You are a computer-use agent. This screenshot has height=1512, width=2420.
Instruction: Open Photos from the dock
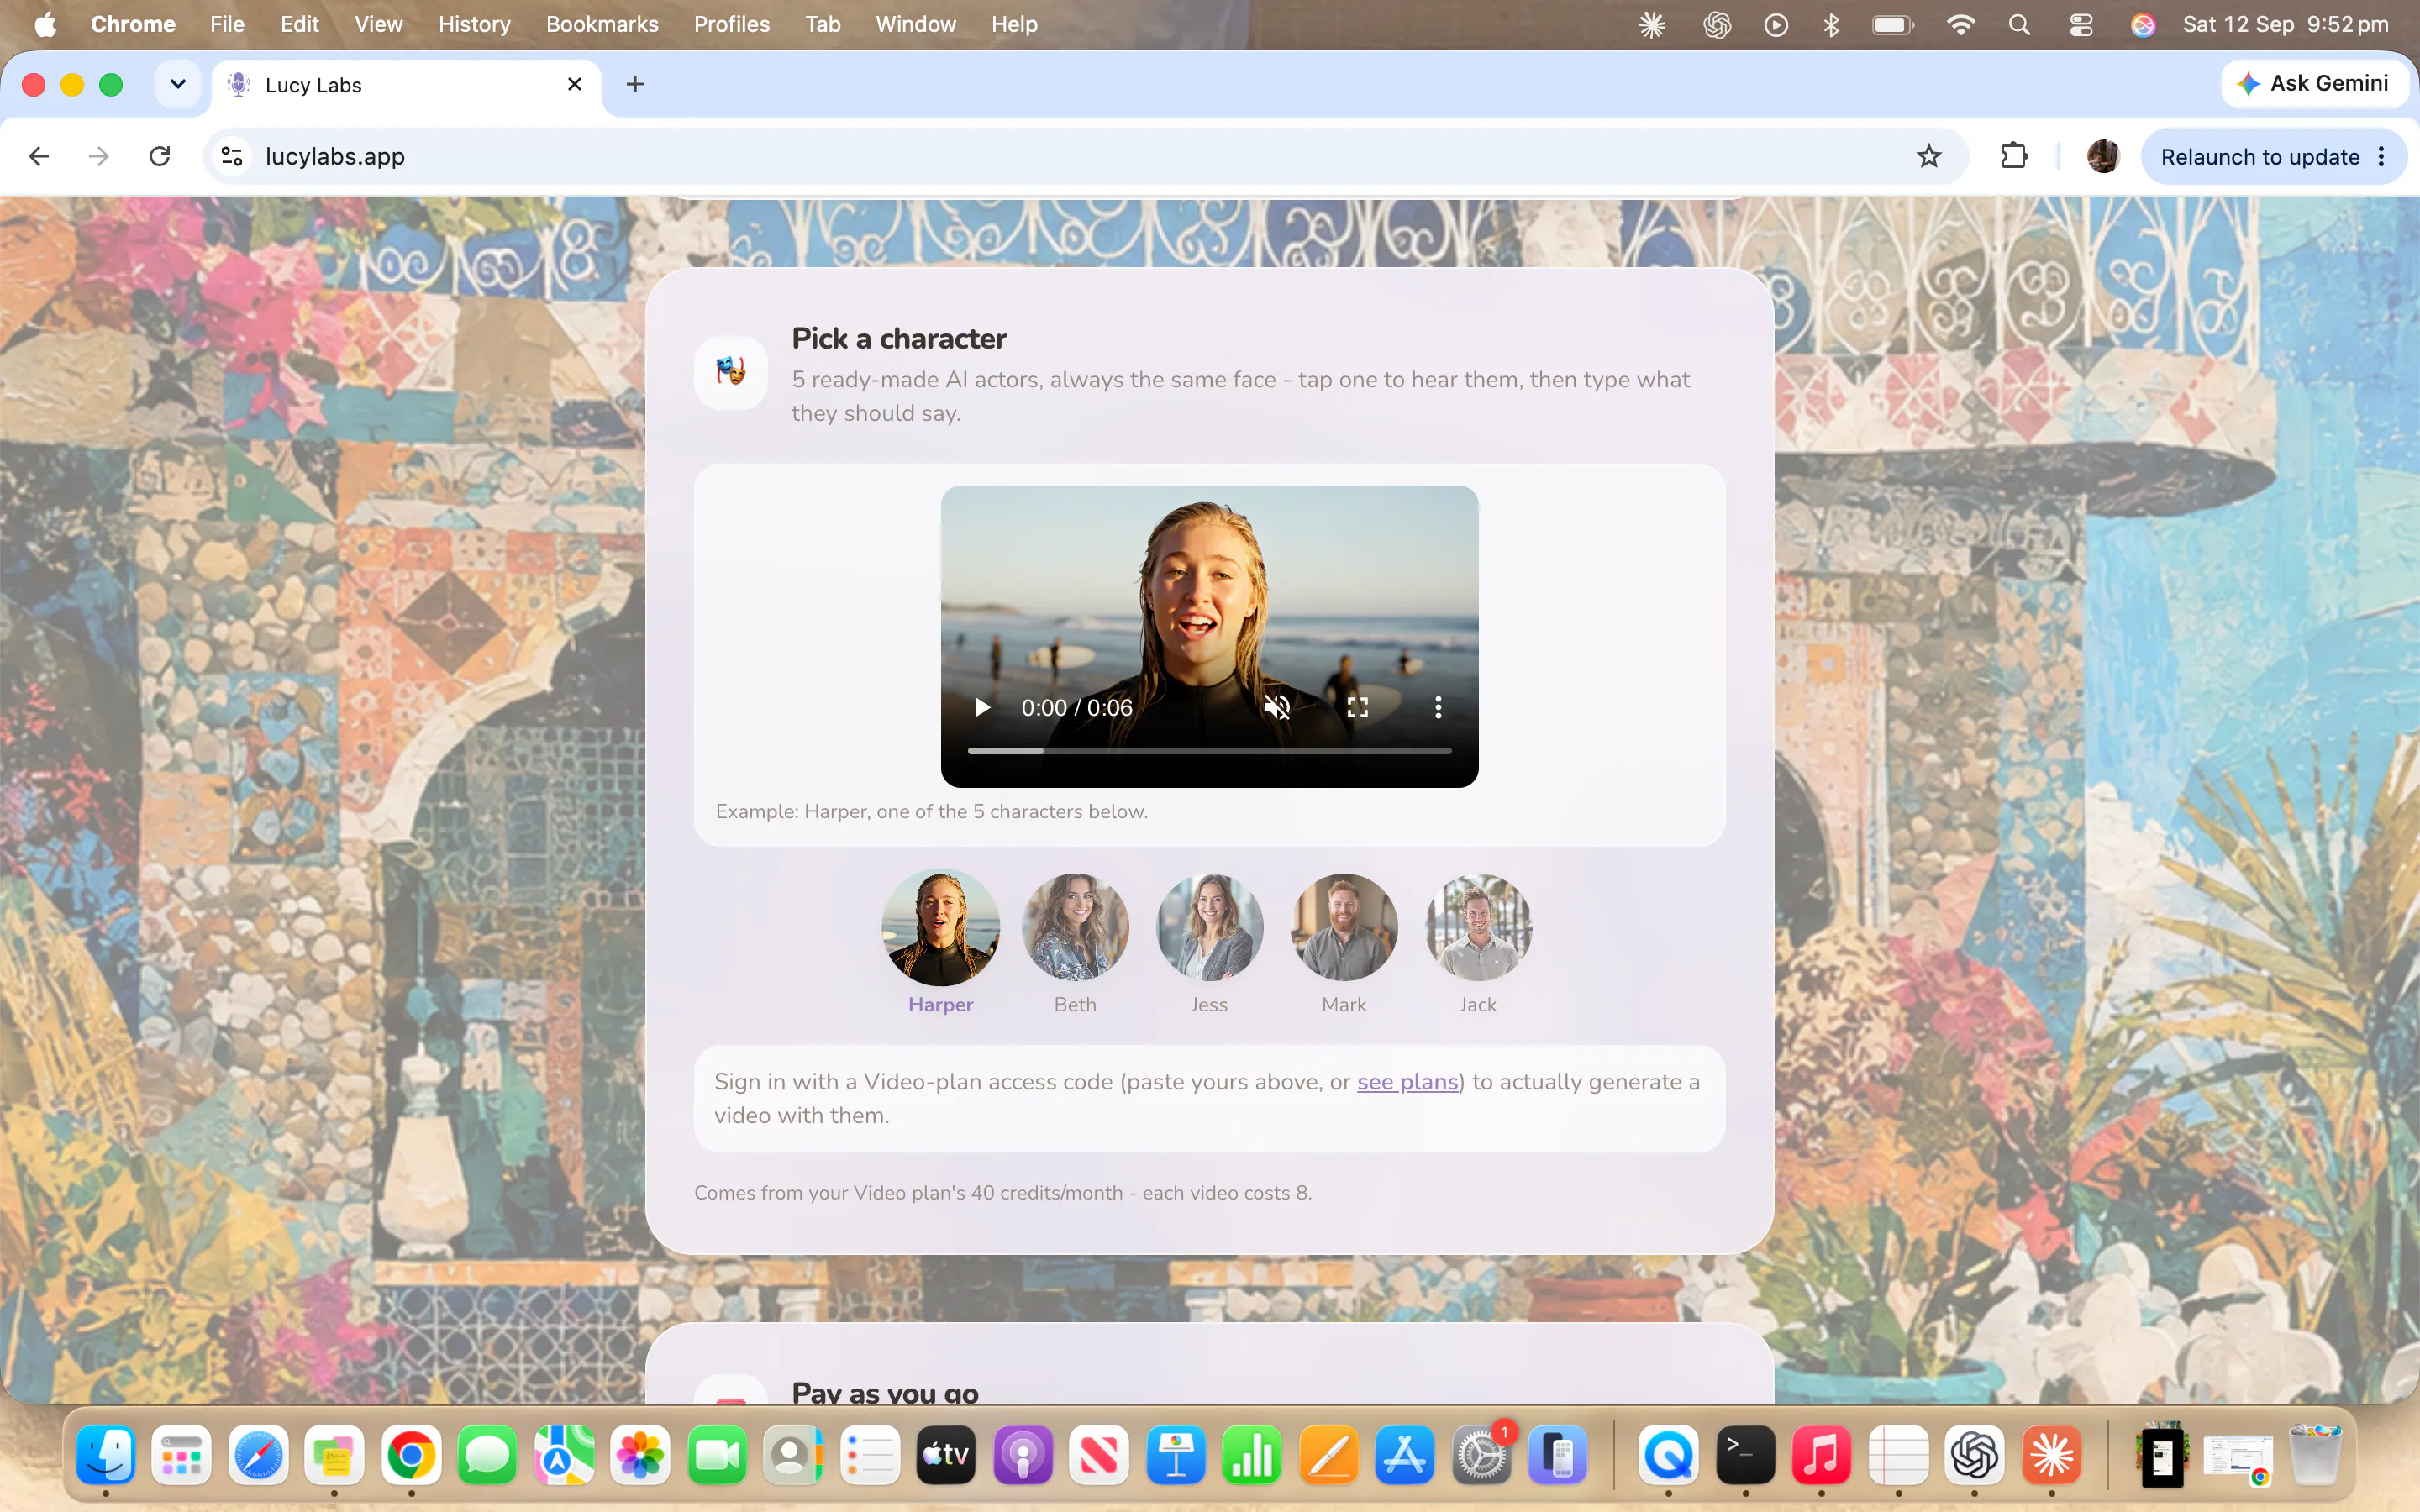click(x=640, y=1455)
